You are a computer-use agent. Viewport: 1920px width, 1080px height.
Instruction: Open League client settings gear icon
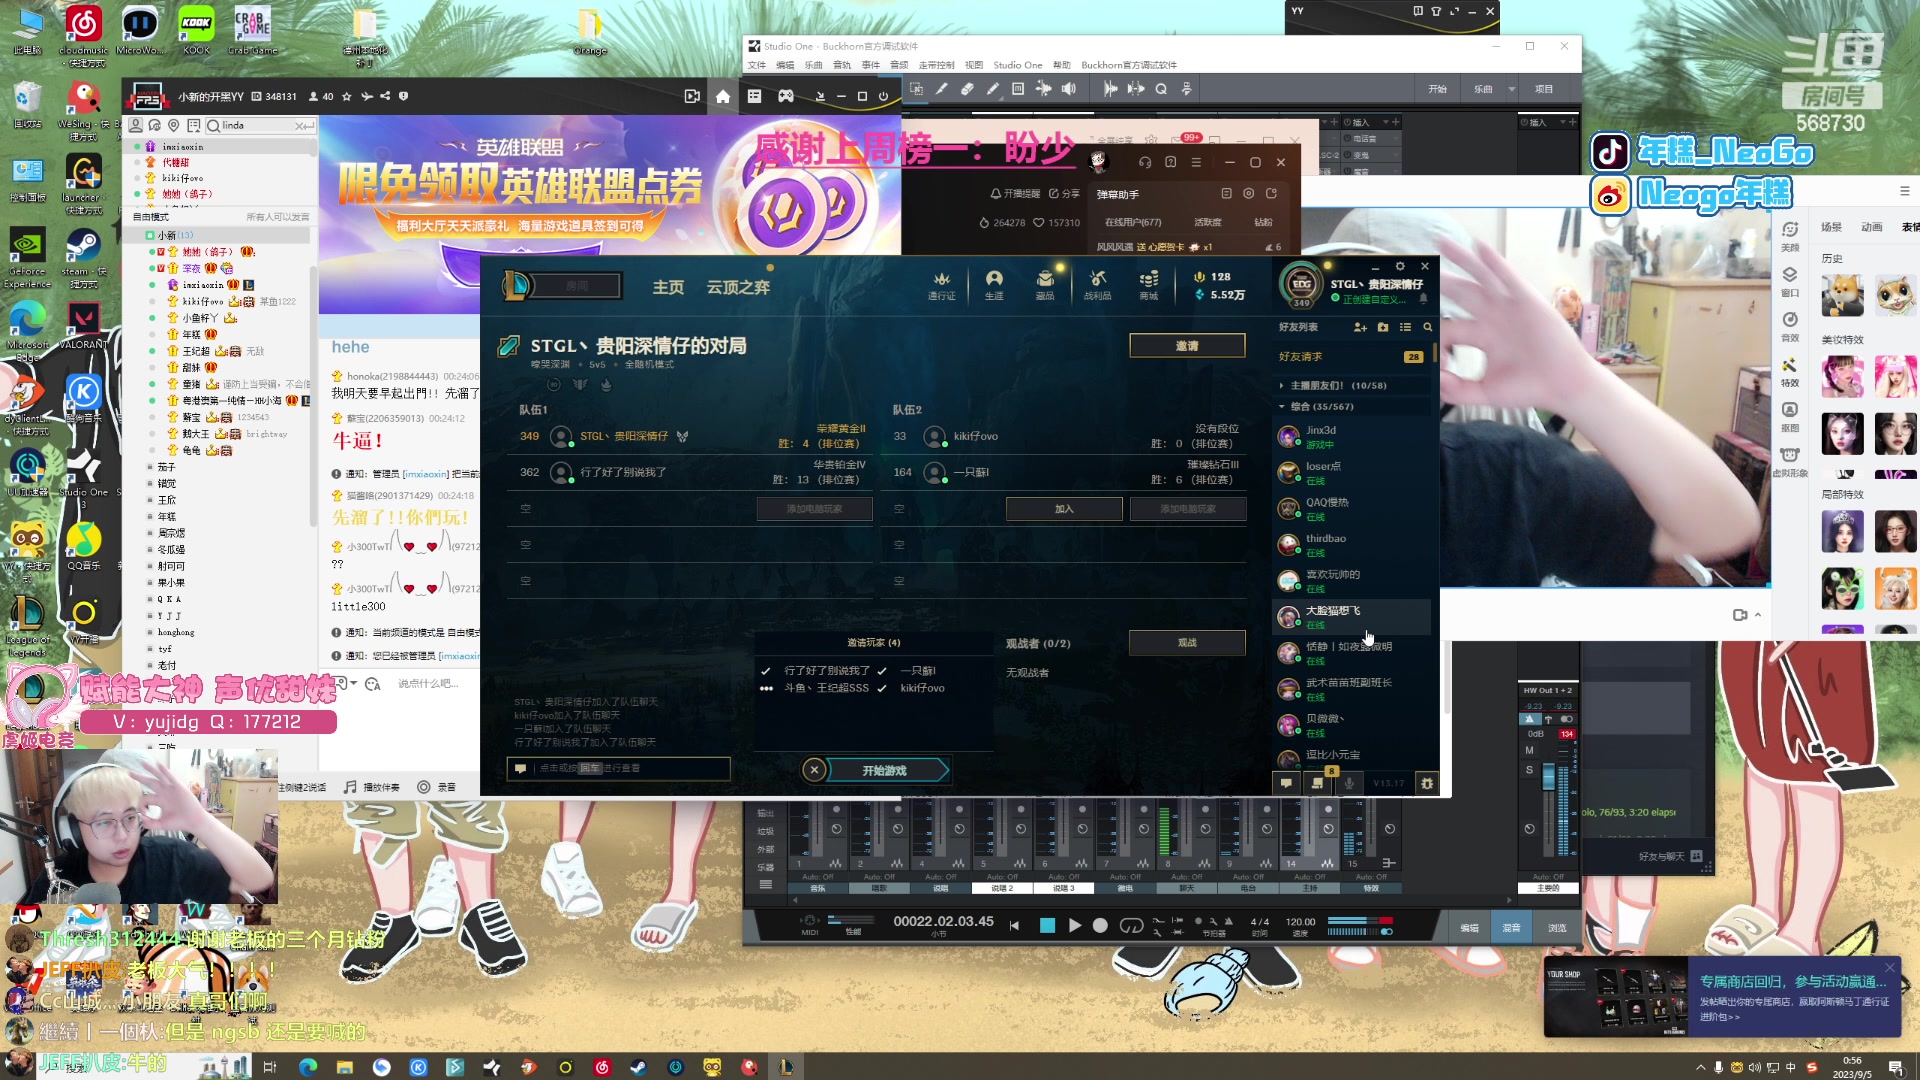[x=1400, y=266]
